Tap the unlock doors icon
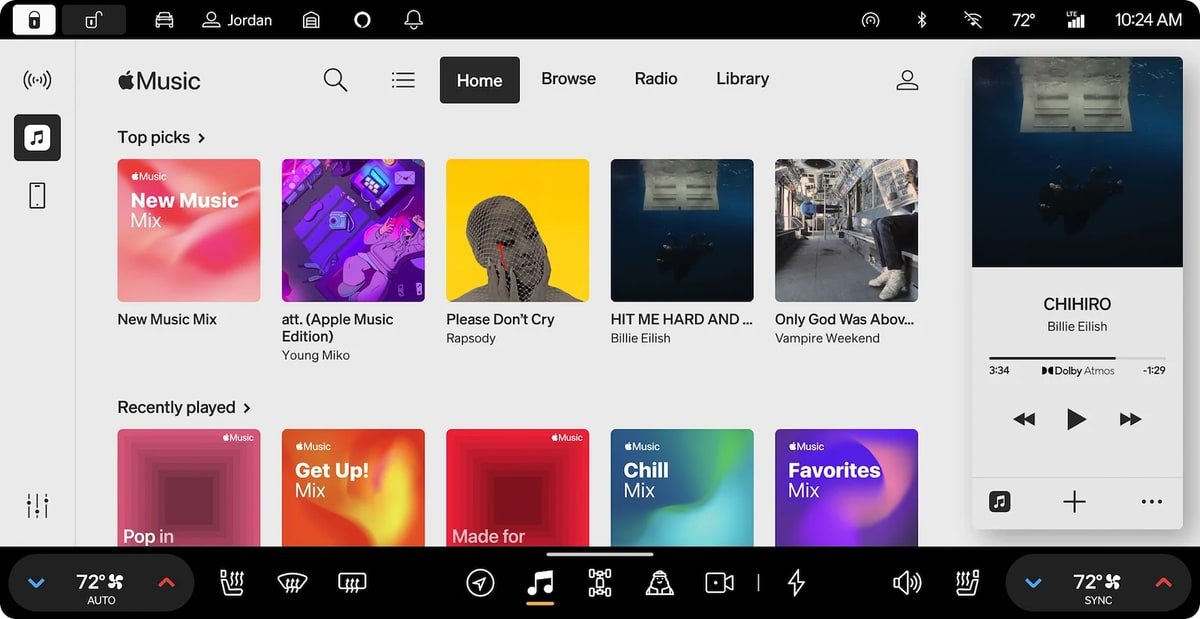Viewport: 1200px width, 619px height. click(93, 19)
